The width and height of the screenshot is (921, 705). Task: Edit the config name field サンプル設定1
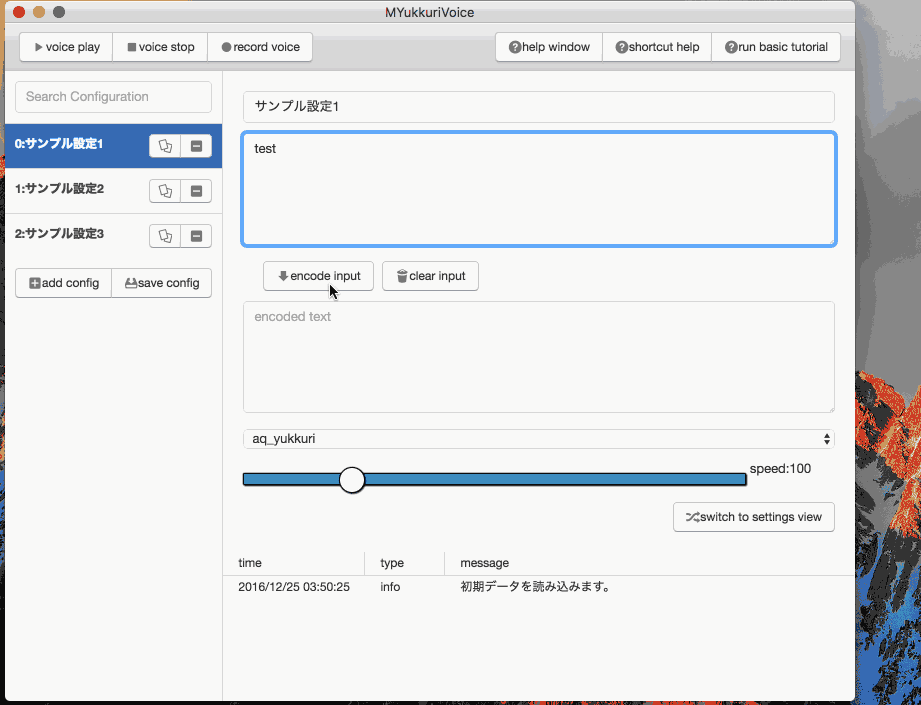[x=539, y=107]
